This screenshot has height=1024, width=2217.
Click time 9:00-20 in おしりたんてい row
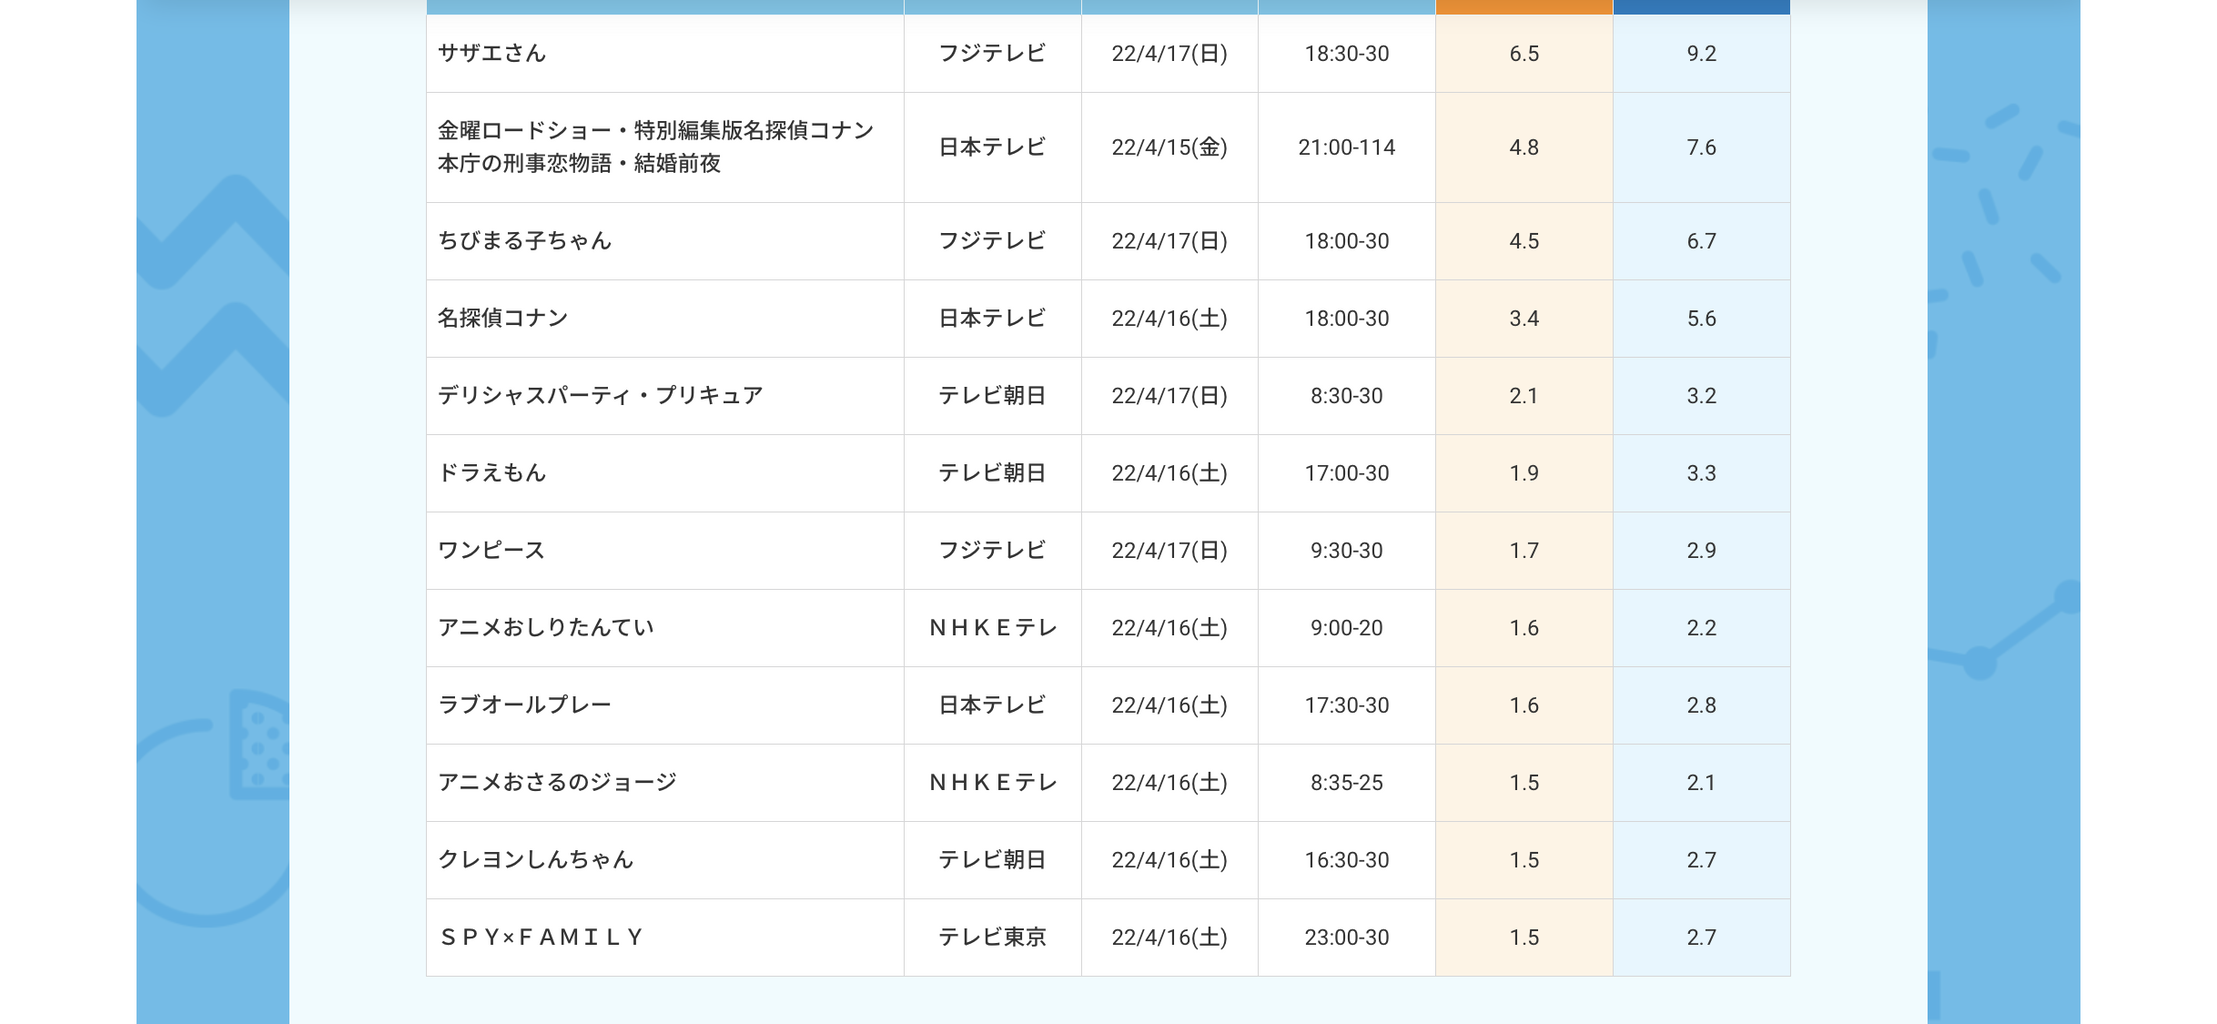coord(1347,628)
